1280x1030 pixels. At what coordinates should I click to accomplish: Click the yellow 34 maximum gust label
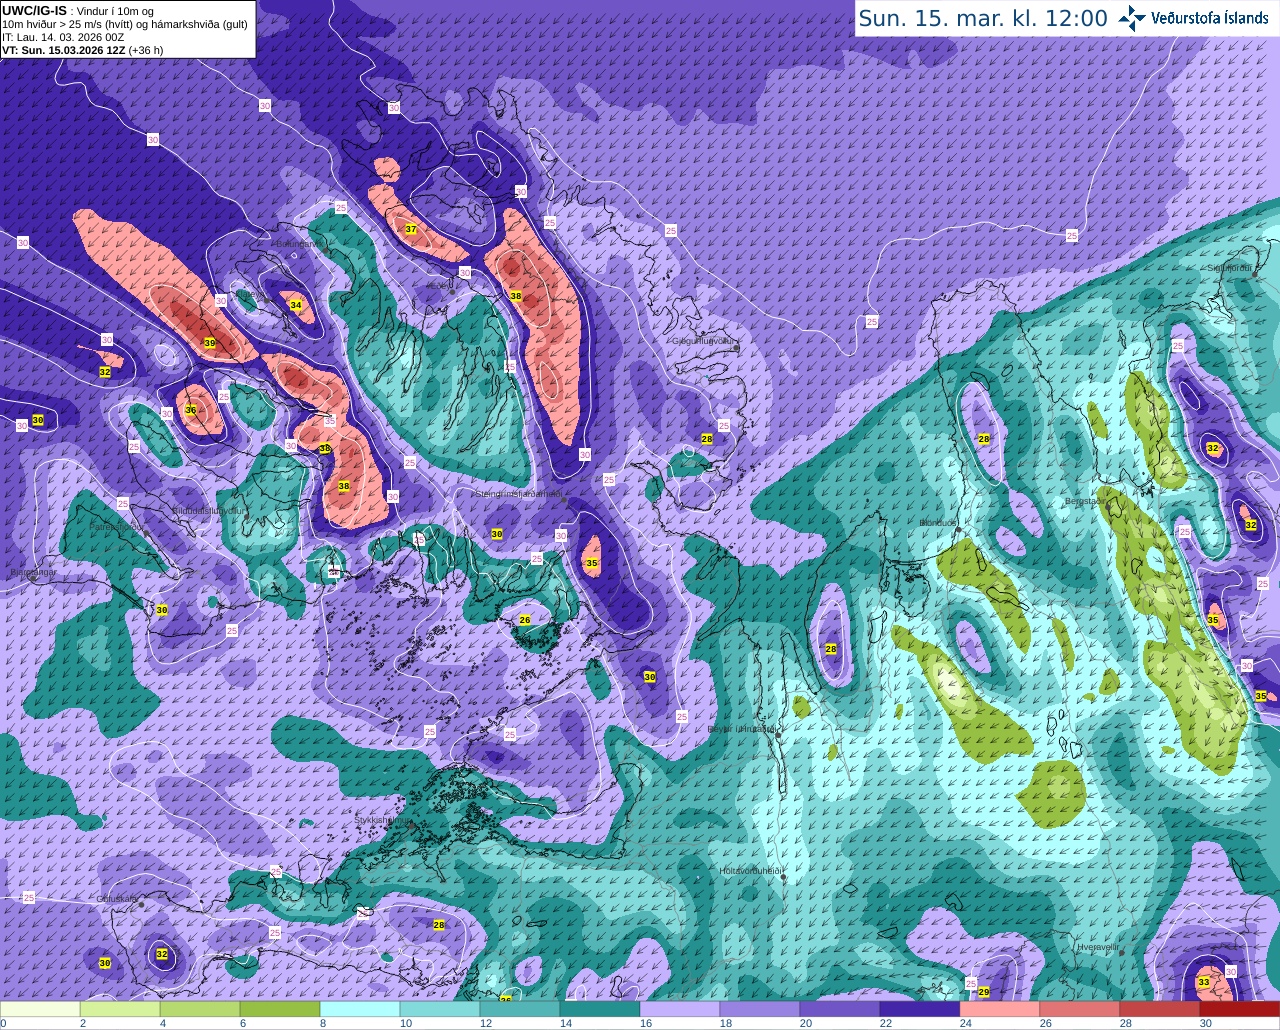295,305
